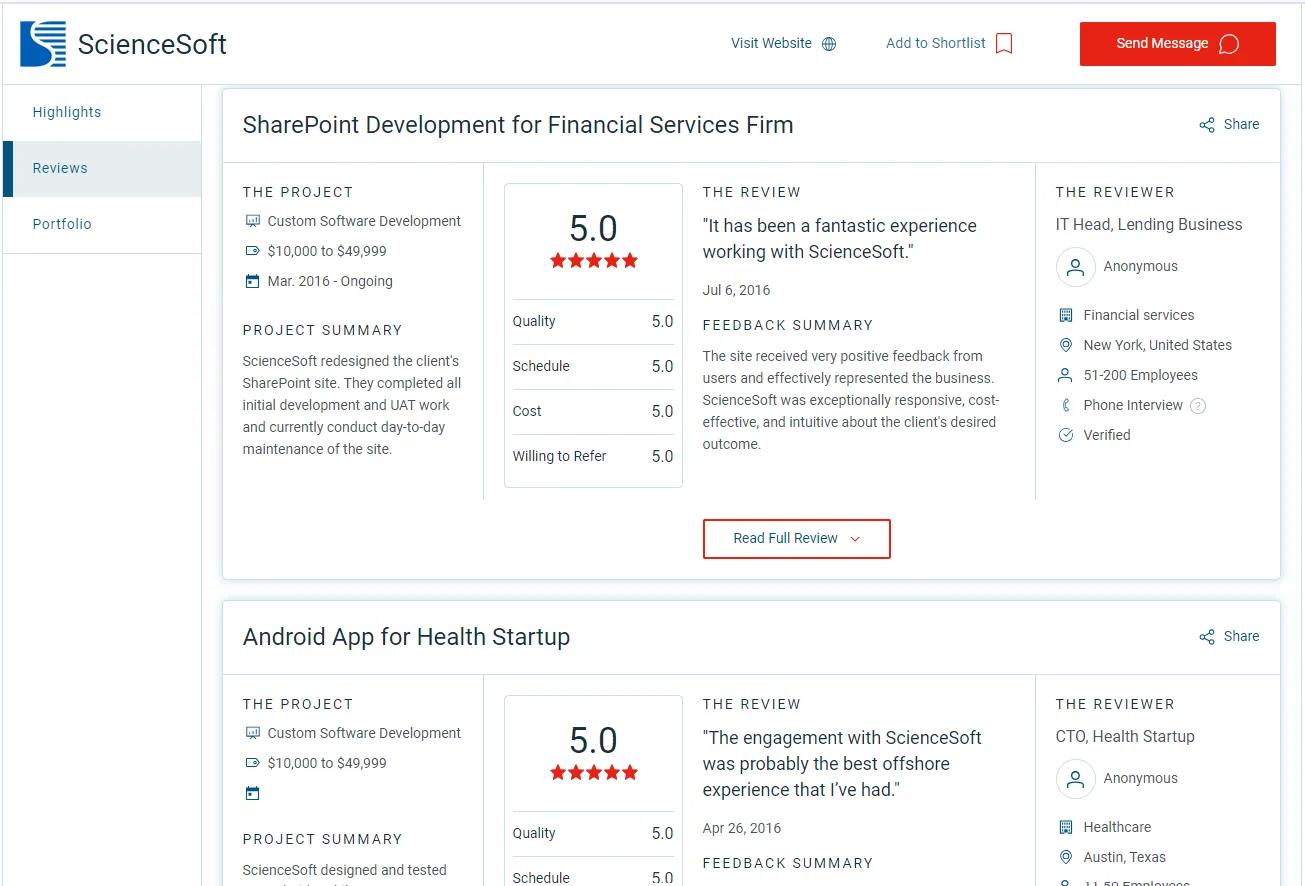
Task: Click the CTO, Health Startup reviewer title
Action: tap(1125, 737)
